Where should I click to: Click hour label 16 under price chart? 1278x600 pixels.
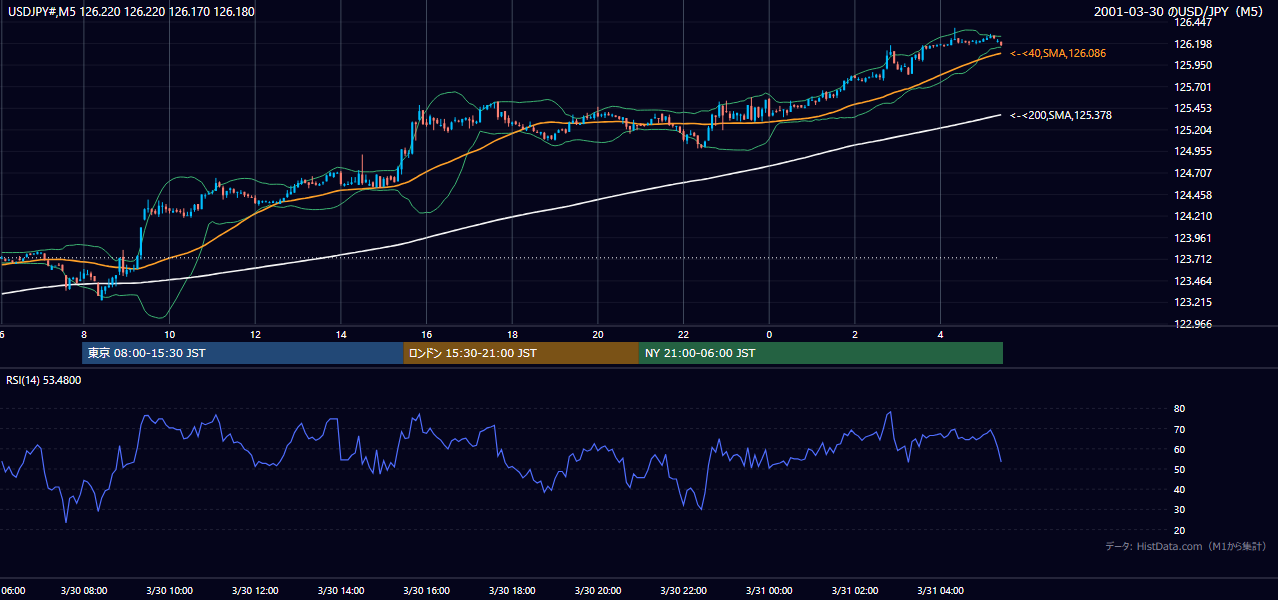point(426,334)
